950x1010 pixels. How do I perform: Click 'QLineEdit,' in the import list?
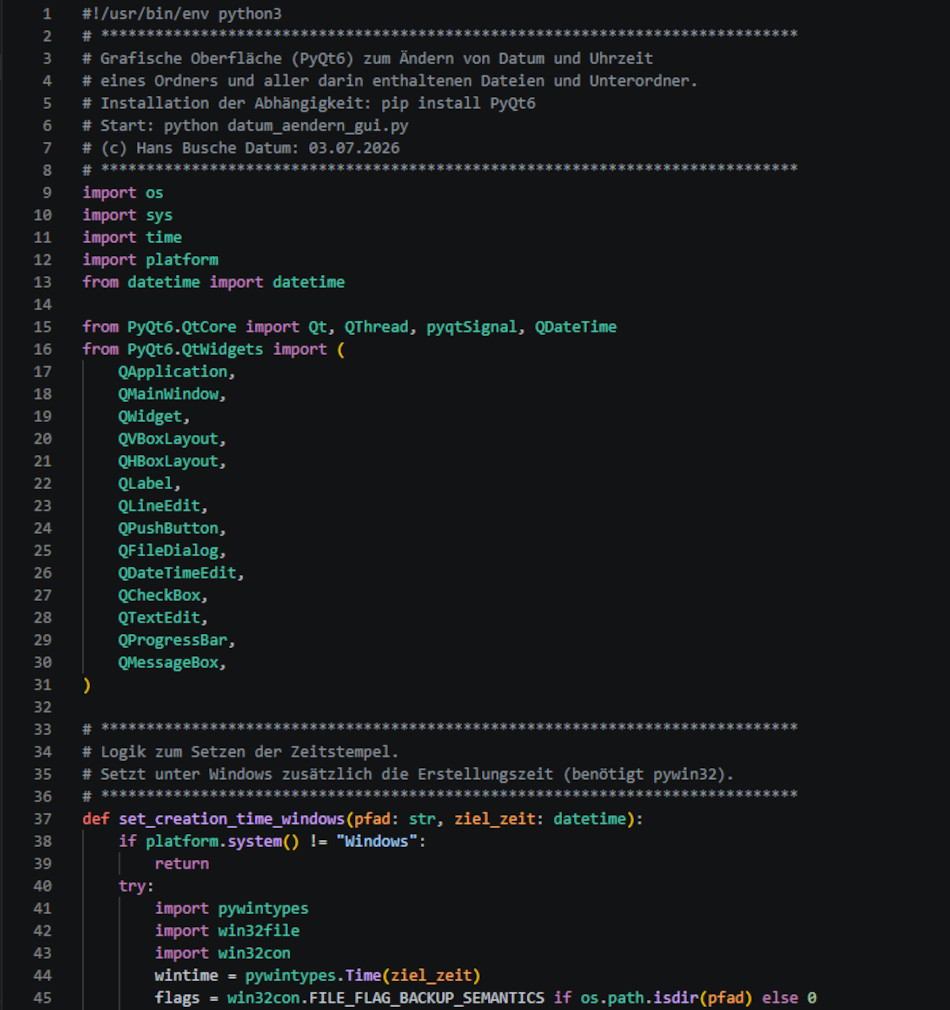tap(163, 506)
